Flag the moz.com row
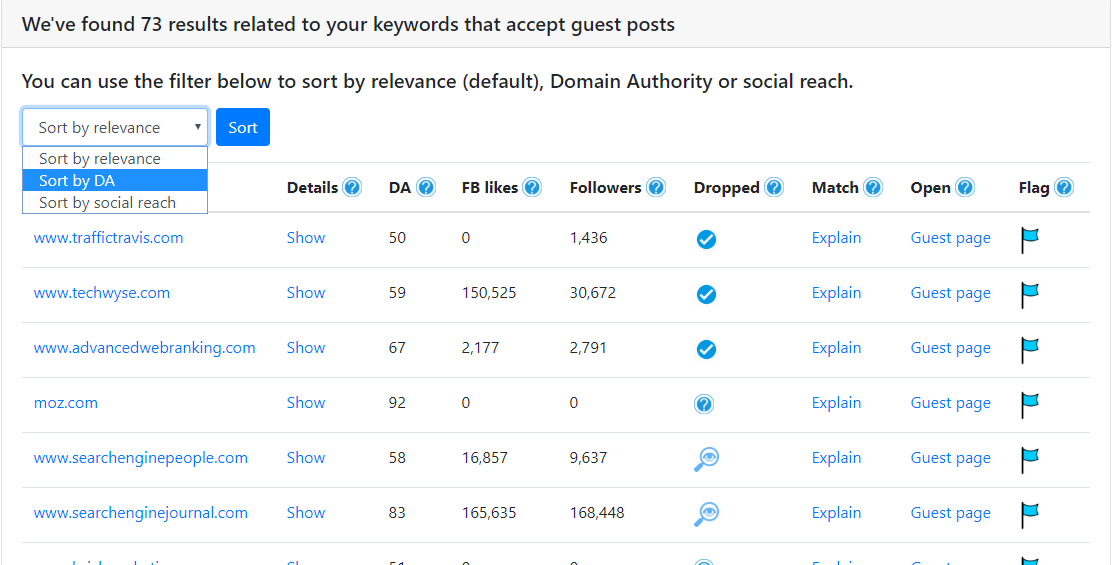 (1029, 404)
